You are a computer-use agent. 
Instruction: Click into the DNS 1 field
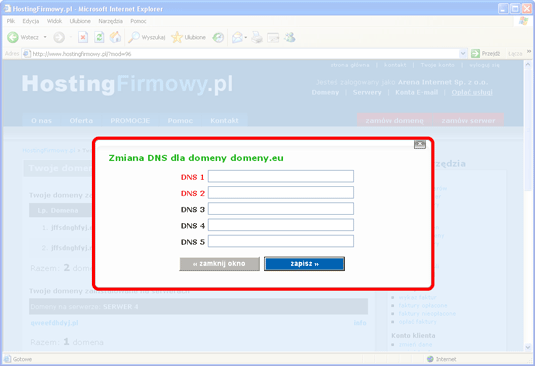pyautogui.click(x=281, y=176)
